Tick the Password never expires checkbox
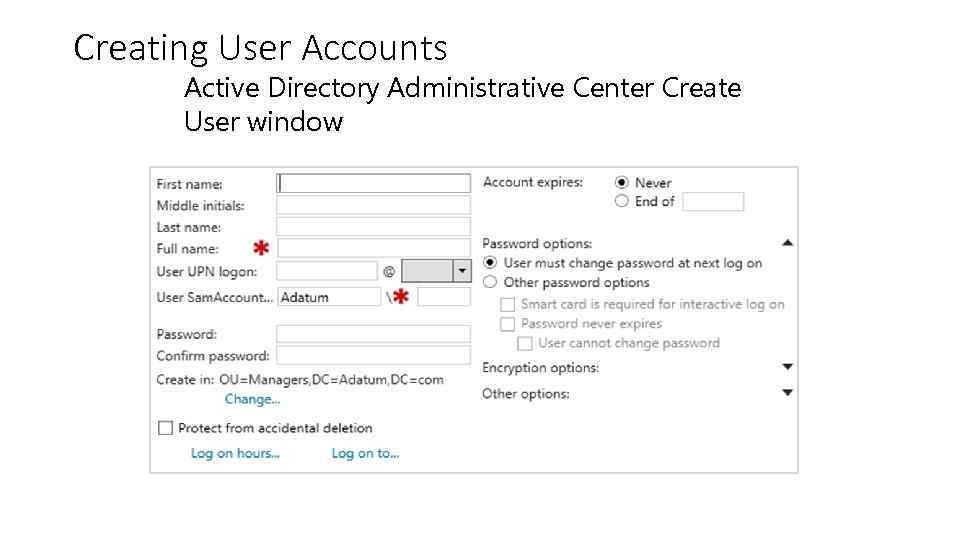The width and height of the screenshot is (960, 540). (x=508, y=324)
